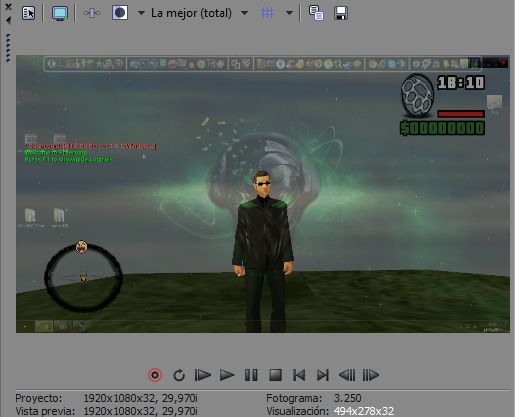Screen dimensions: 515x417
Task: Toggle the overlays grid icon
Action: [x=267, y=13]
